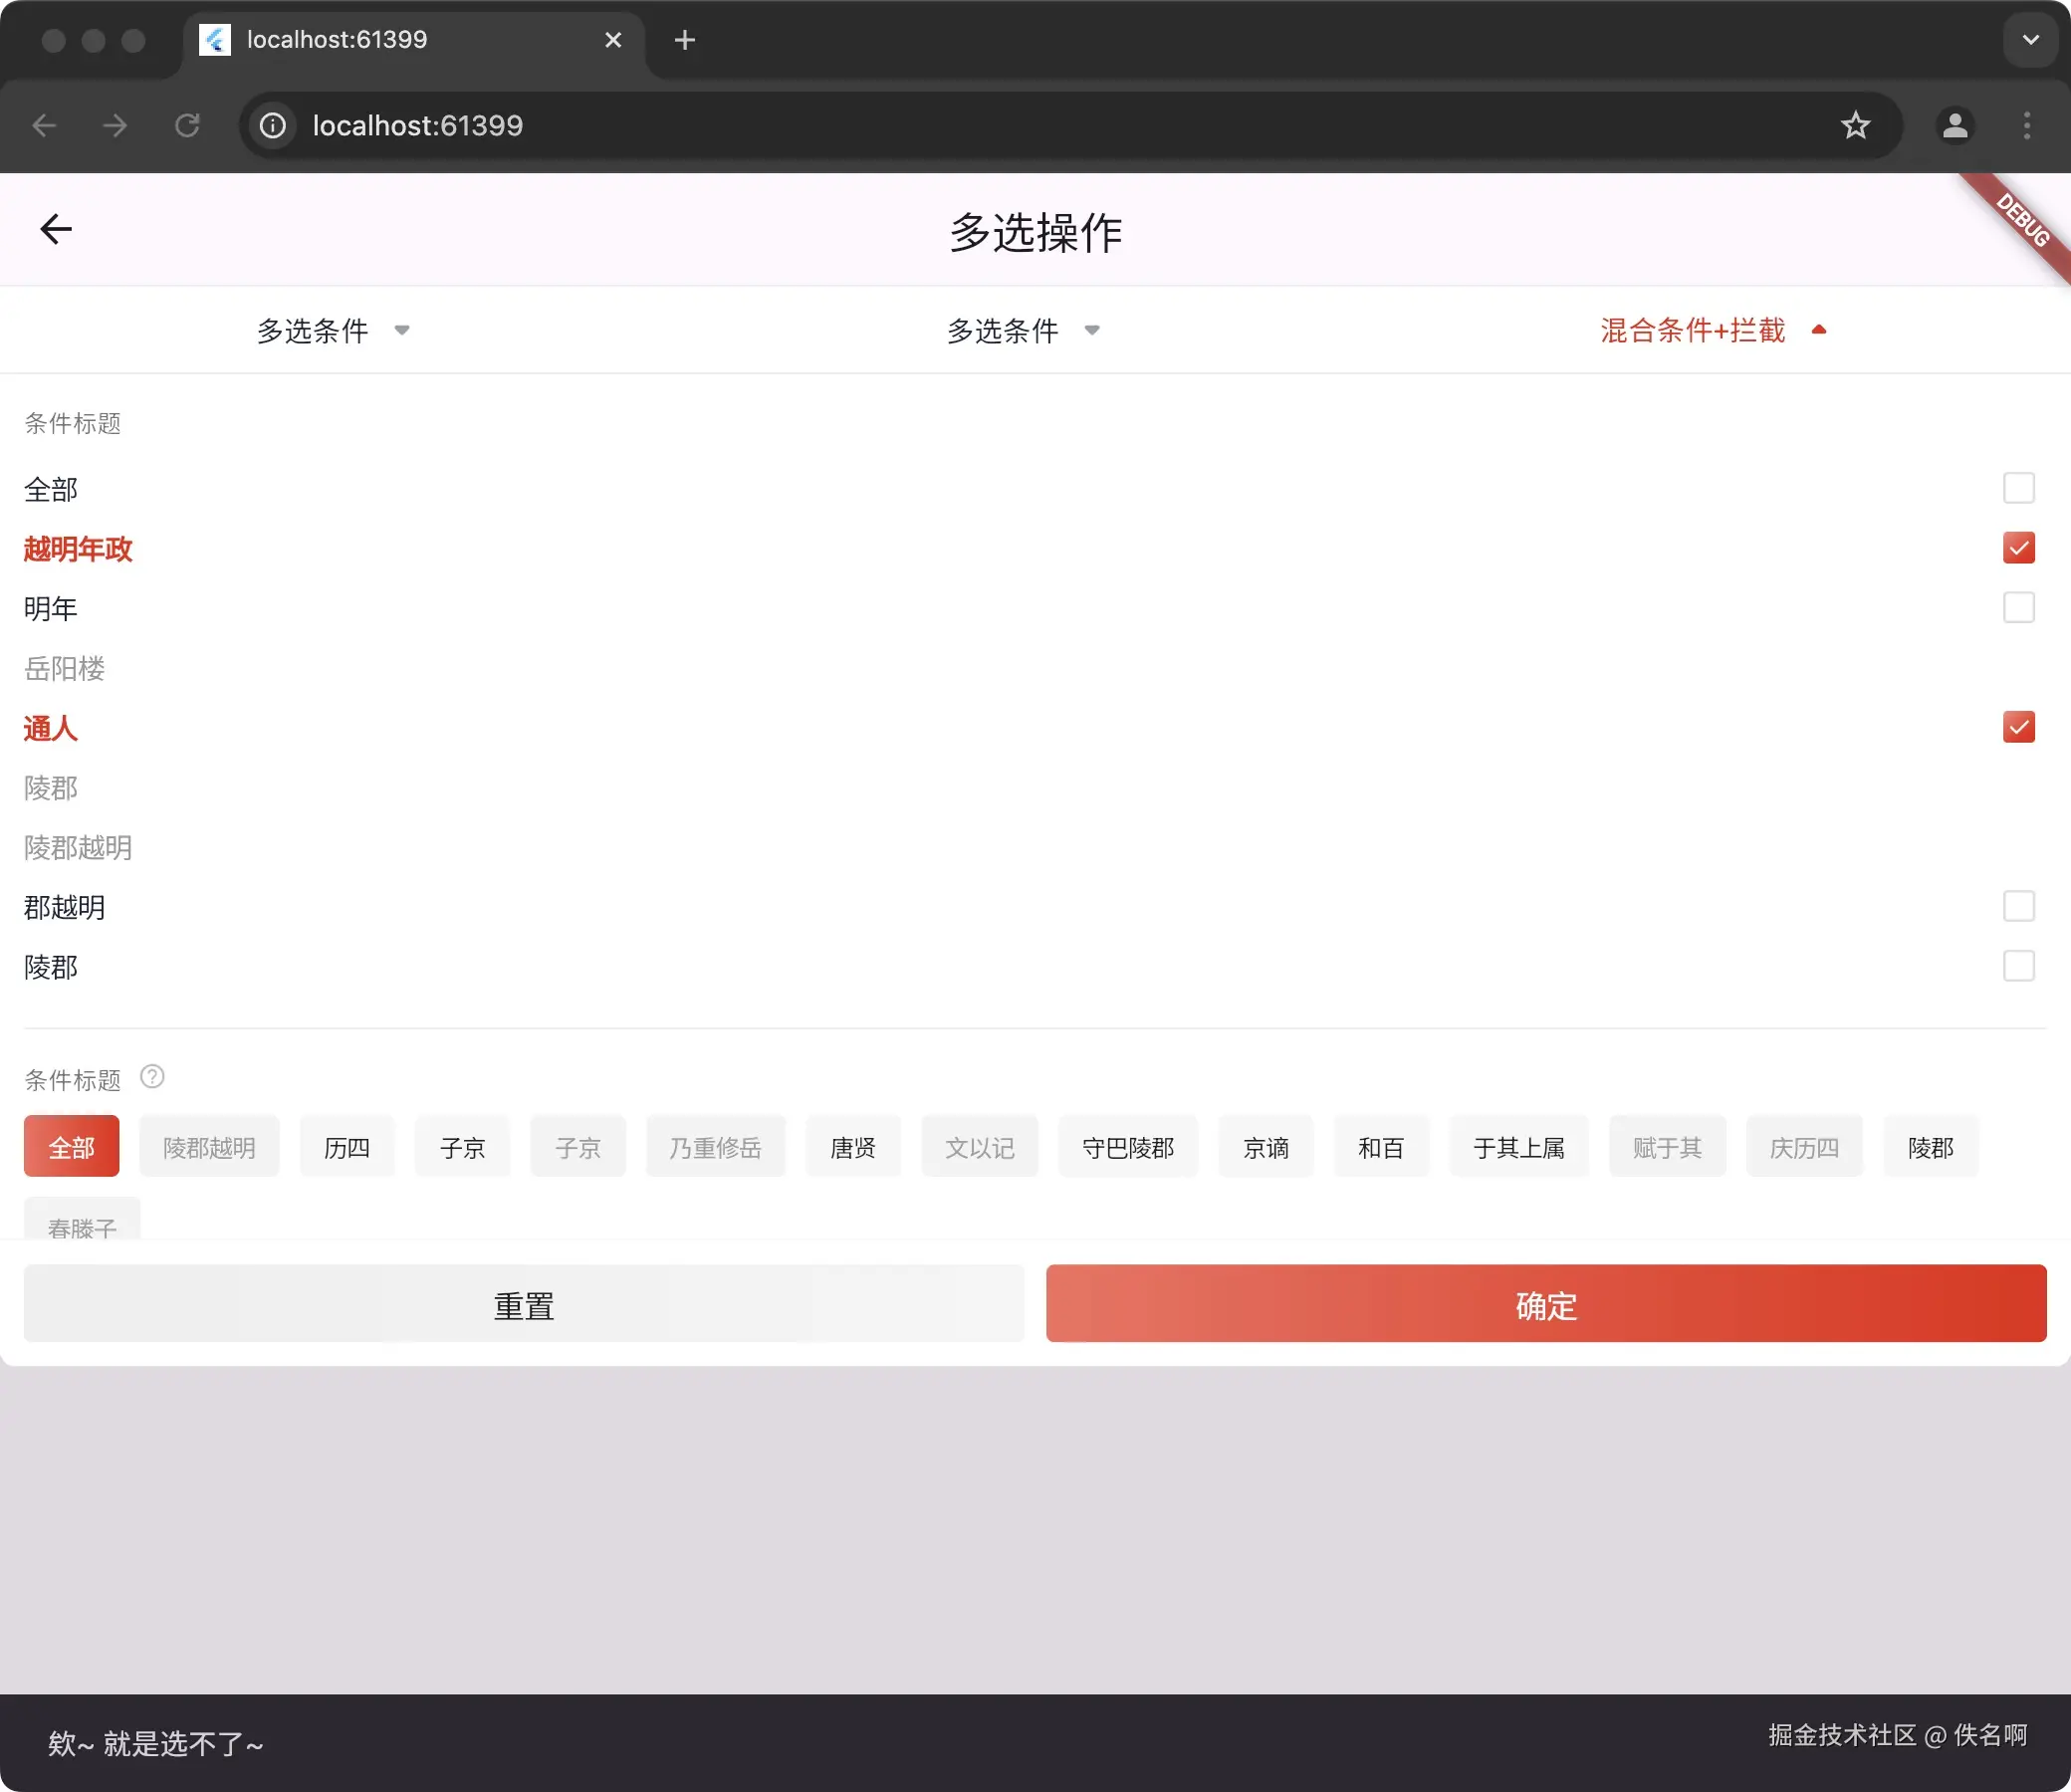
Task: Open the browser three-dot menu
Action: tap(2026, 125)
